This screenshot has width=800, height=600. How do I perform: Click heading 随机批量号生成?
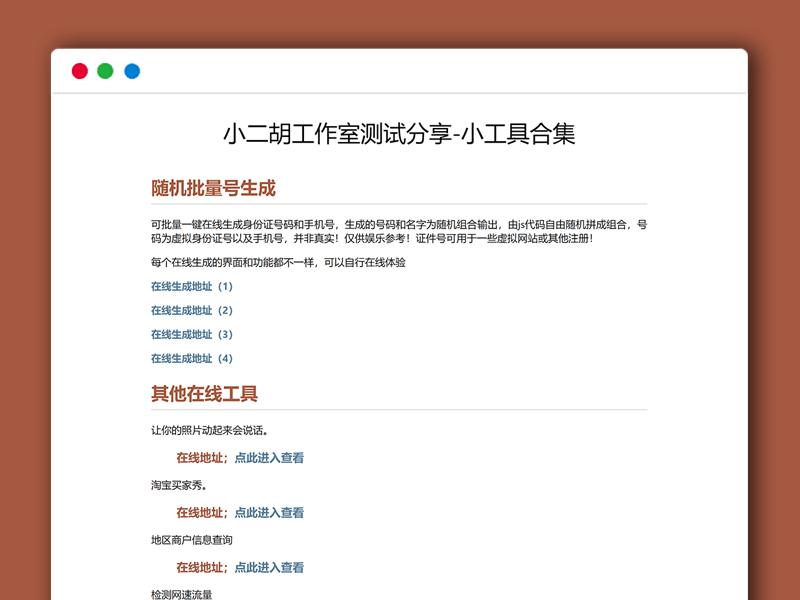pos(213,188)
